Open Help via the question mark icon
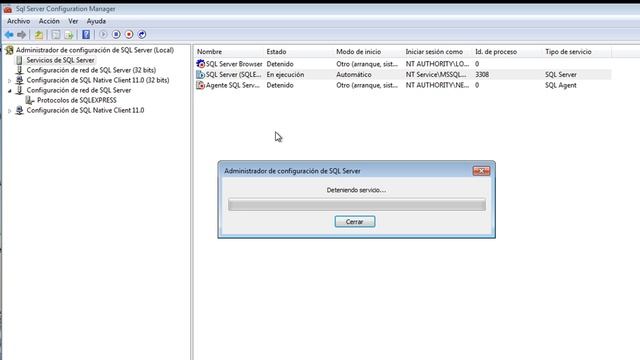This screenshot has width=640, height=360. click(86, 35)
